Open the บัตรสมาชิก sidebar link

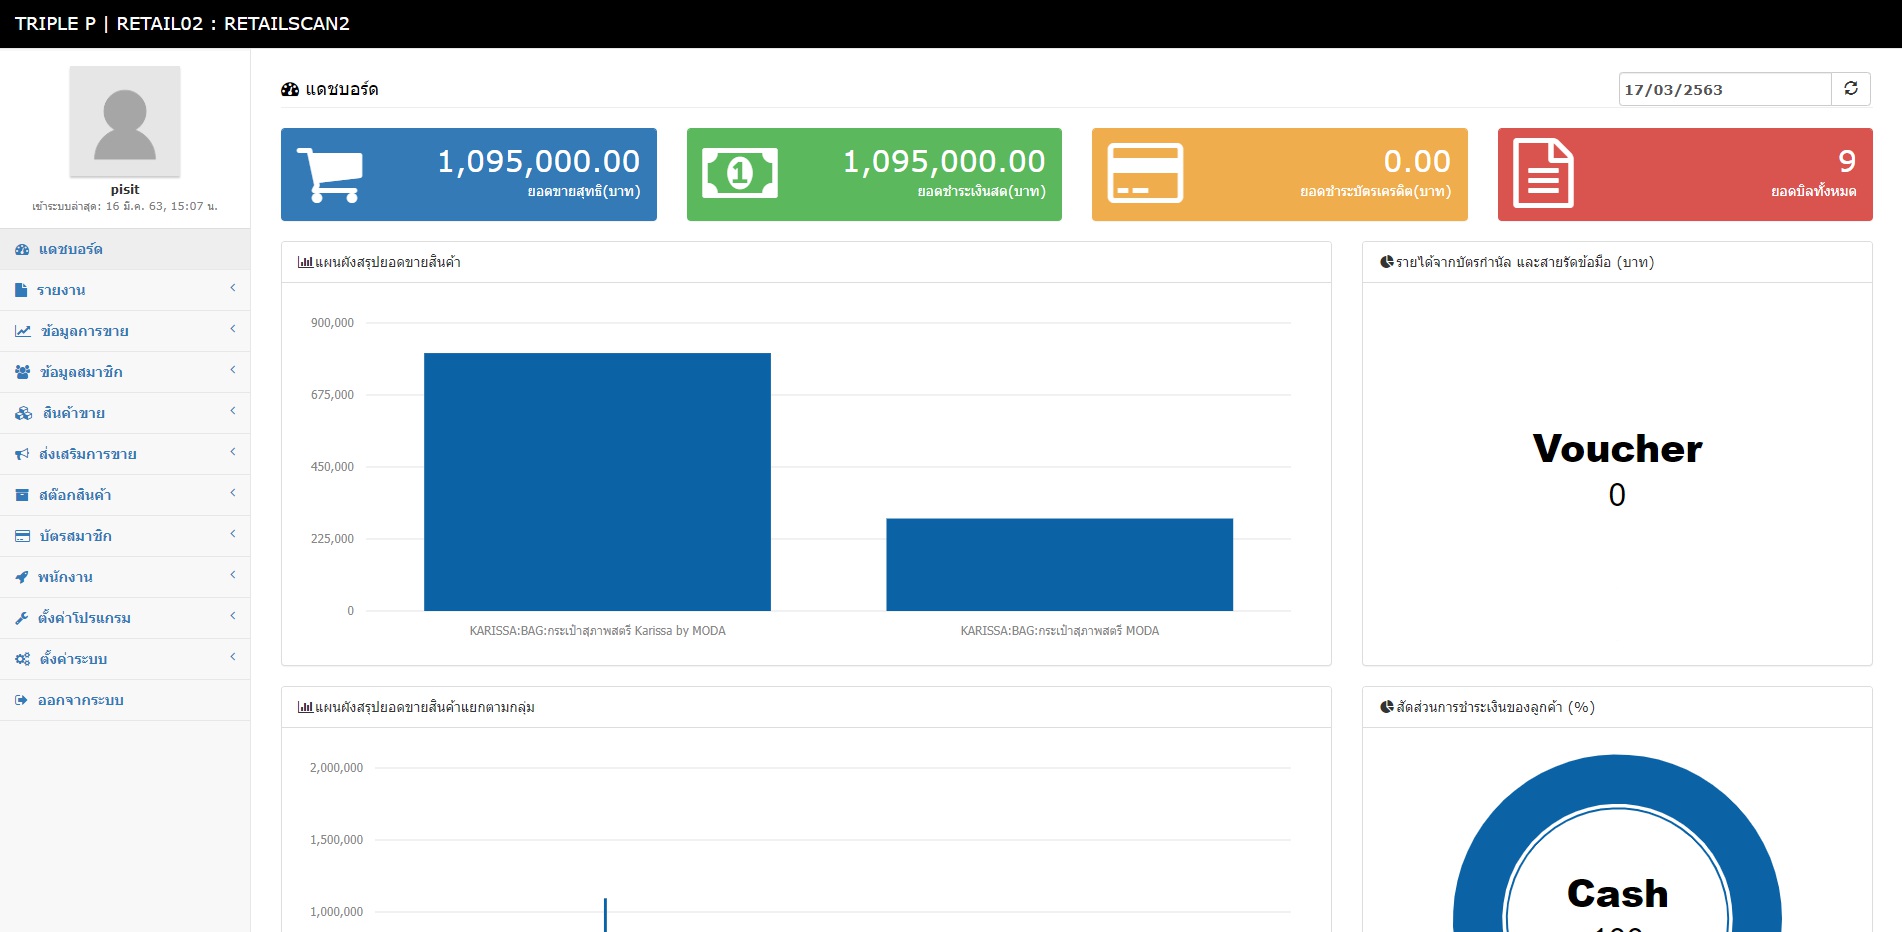coord(125,536)
